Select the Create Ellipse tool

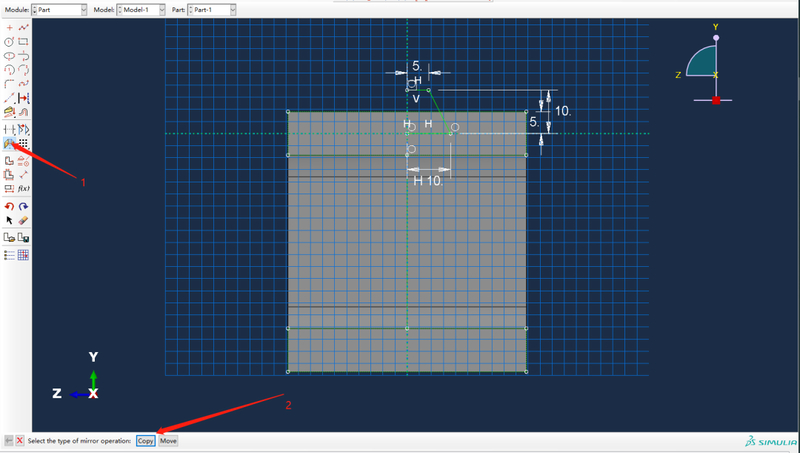pyautogui.click(x=9, y=56)
